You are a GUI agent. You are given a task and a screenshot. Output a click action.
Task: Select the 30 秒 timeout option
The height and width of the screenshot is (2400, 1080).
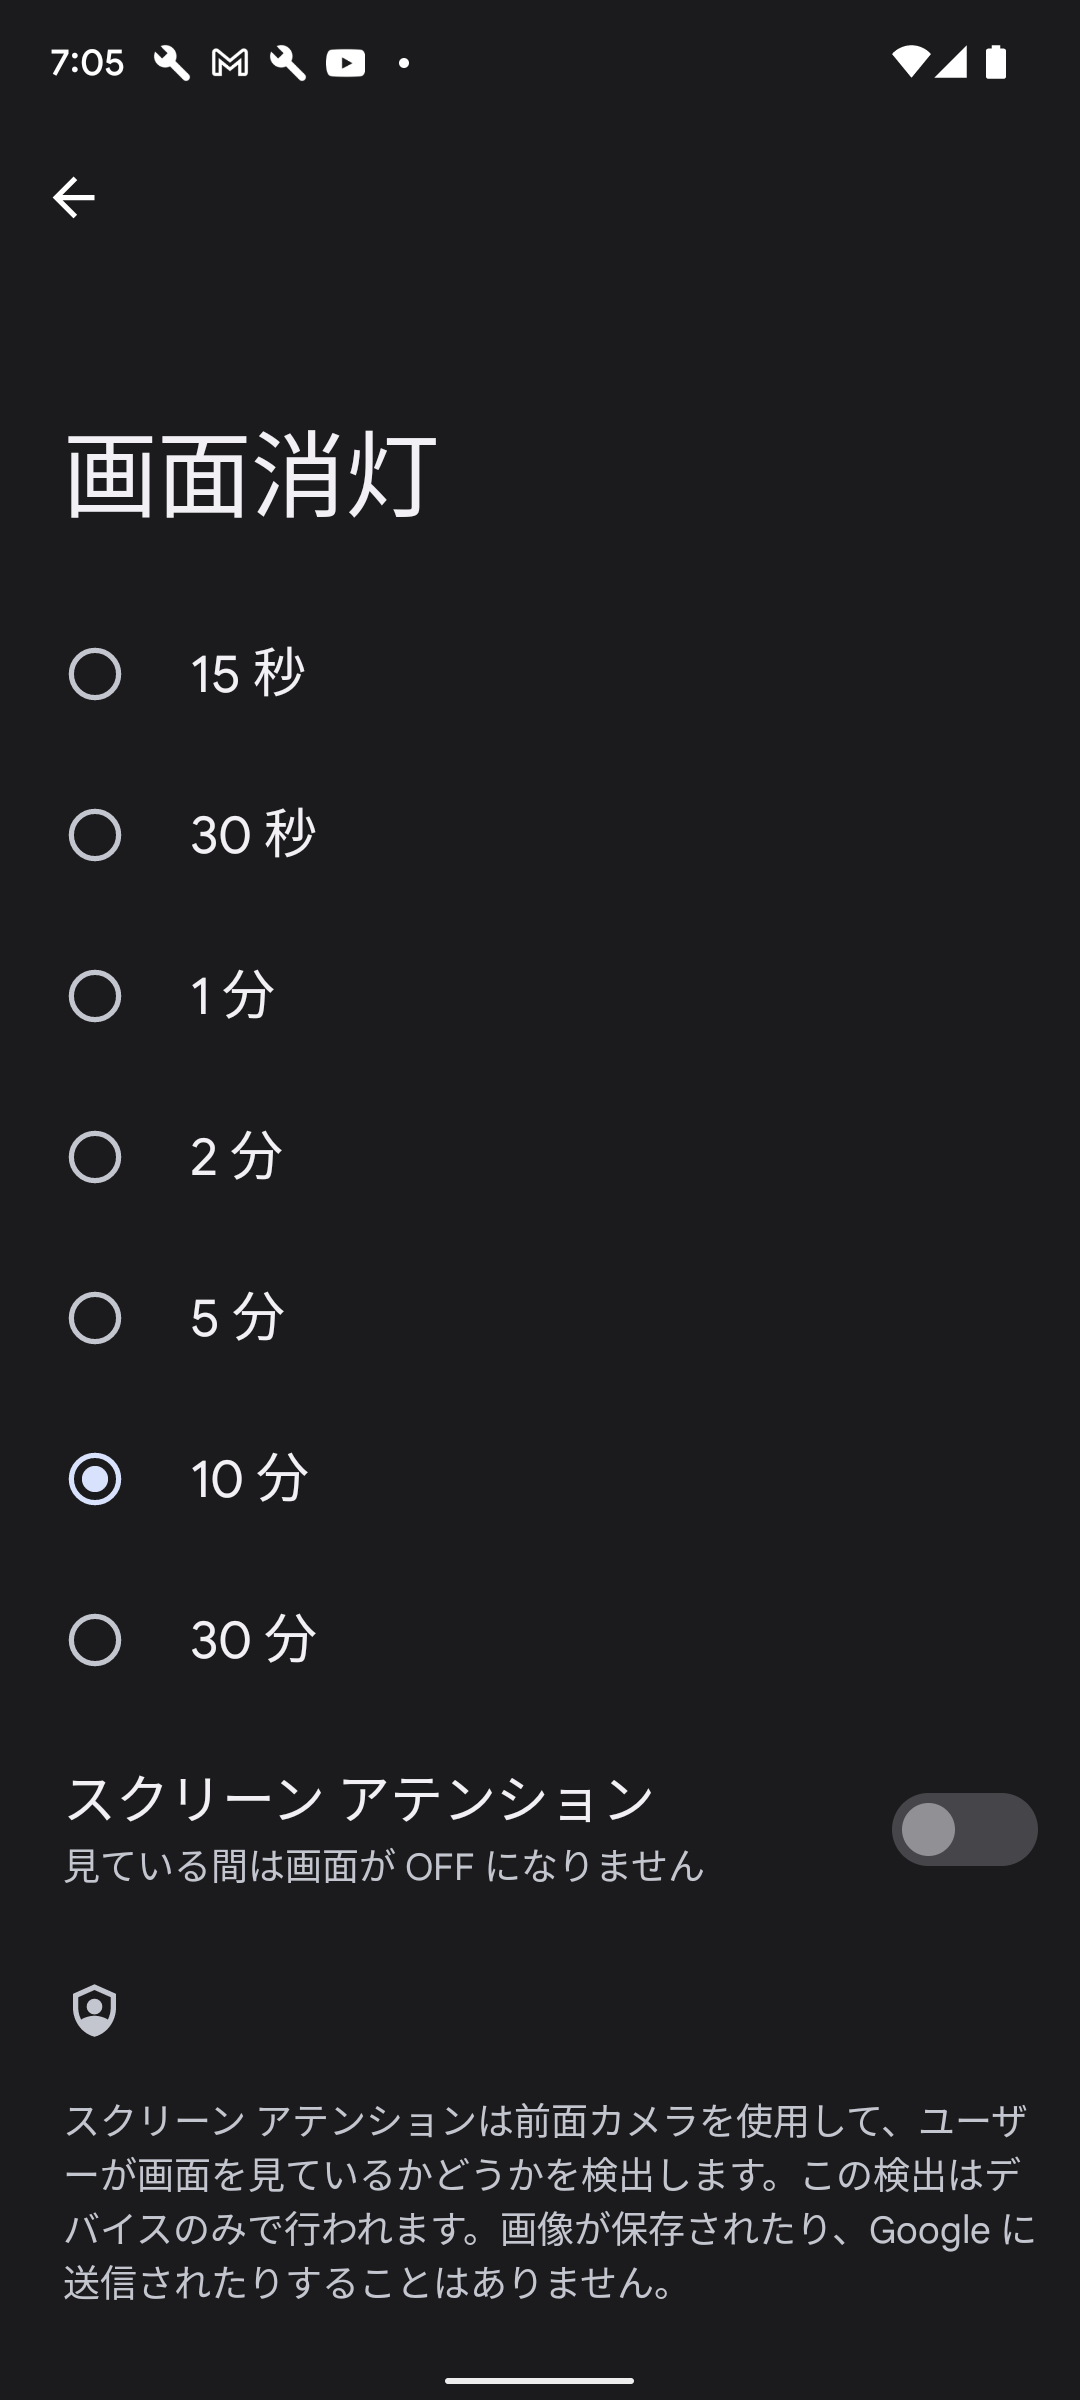[95, 835]
